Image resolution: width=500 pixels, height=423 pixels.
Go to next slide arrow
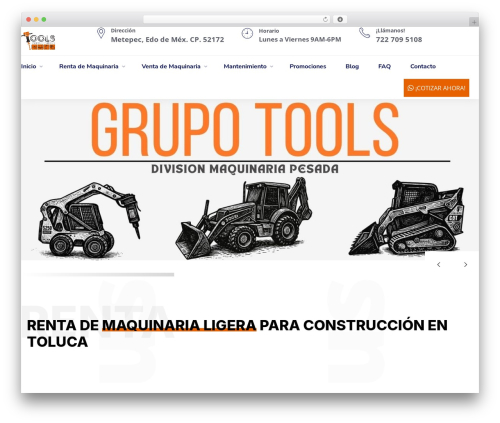pyautogui.click(x=465, y=264)
